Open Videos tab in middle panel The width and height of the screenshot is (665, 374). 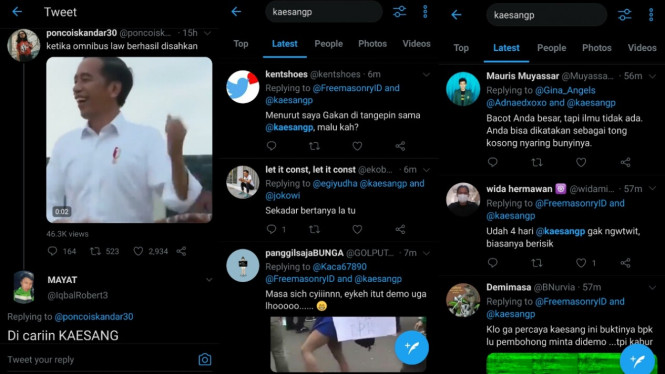(416, 44)
